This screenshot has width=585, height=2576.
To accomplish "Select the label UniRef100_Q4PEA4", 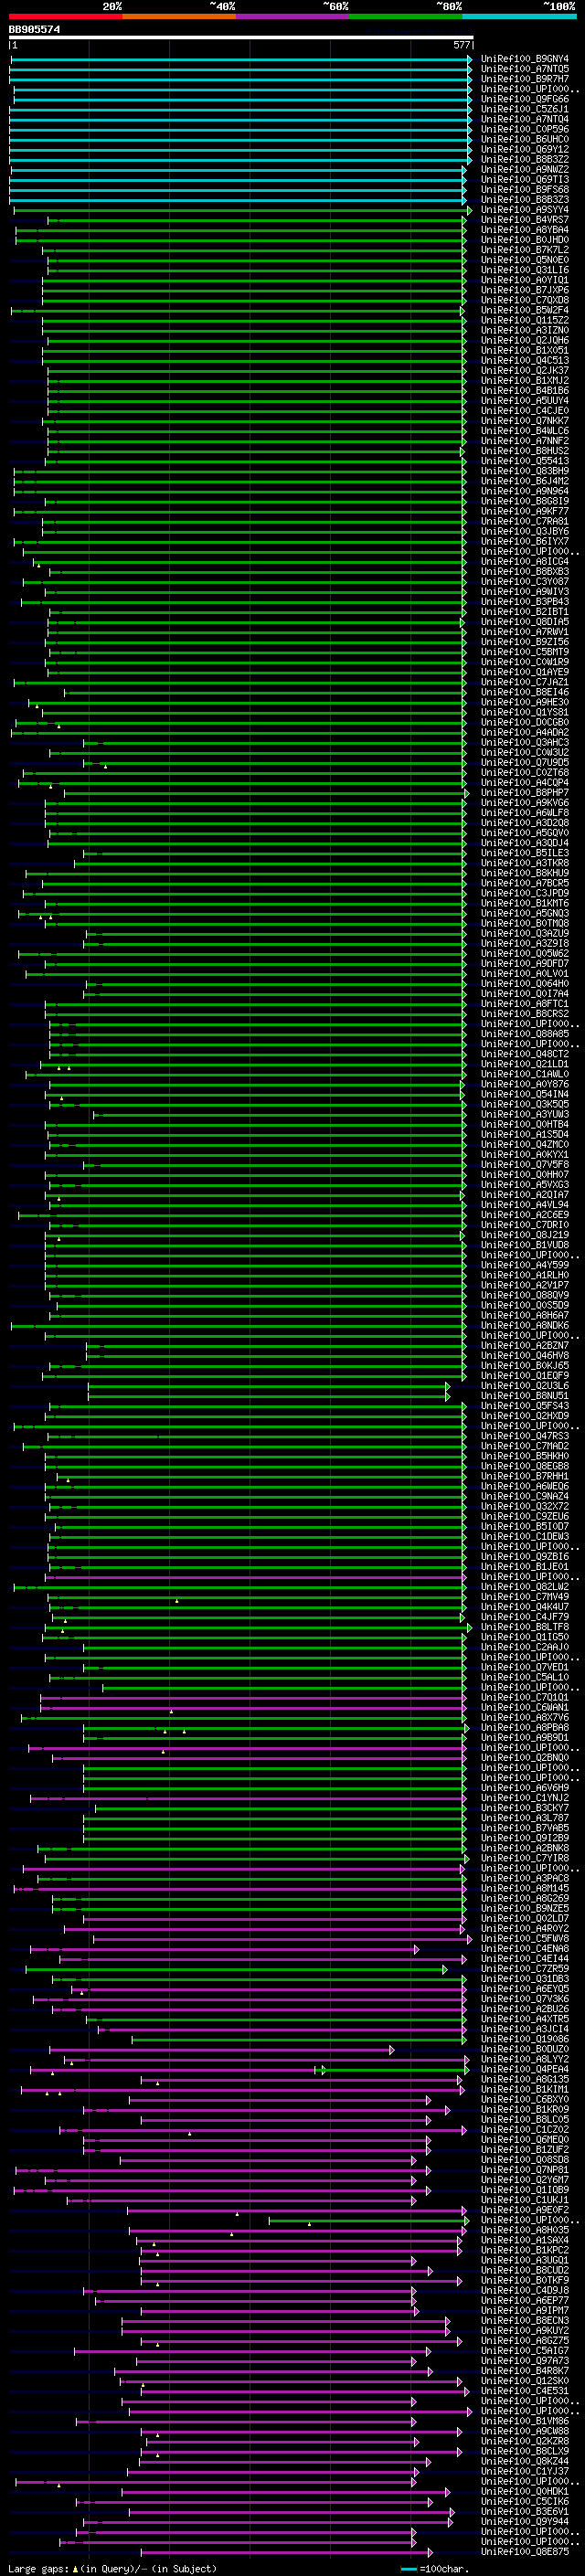I will click(524, 2069).
